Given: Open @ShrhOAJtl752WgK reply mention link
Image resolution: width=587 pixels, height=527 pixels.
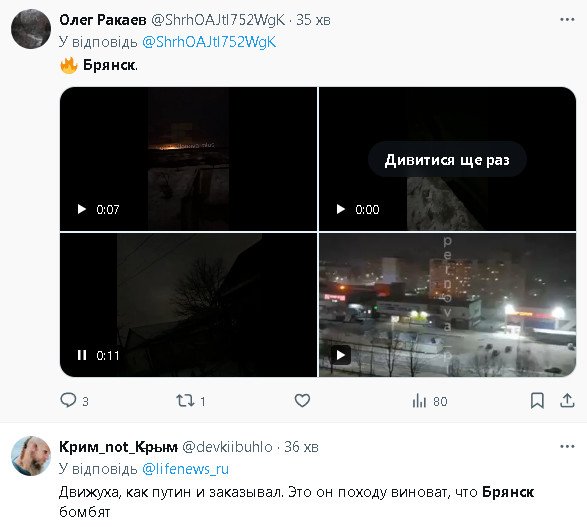Looking at the screenshot, I should tap(209, 42).
